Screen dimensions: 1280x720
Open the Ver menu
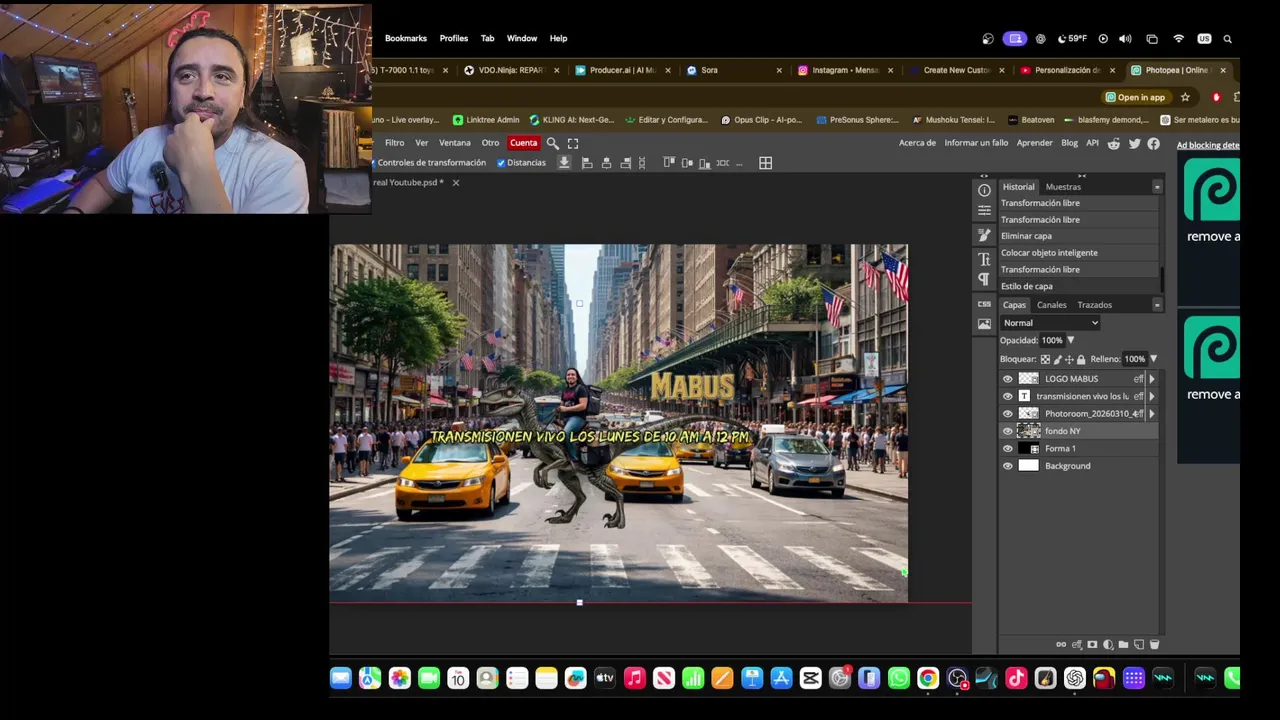[422, 143]
